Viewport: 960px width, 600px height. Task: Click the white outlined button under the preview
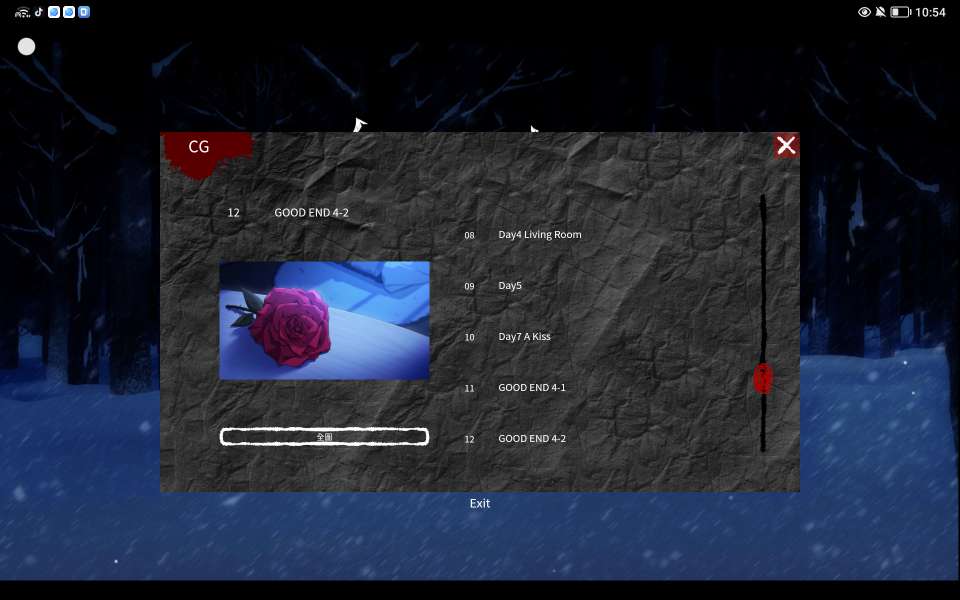coord(324,437)
